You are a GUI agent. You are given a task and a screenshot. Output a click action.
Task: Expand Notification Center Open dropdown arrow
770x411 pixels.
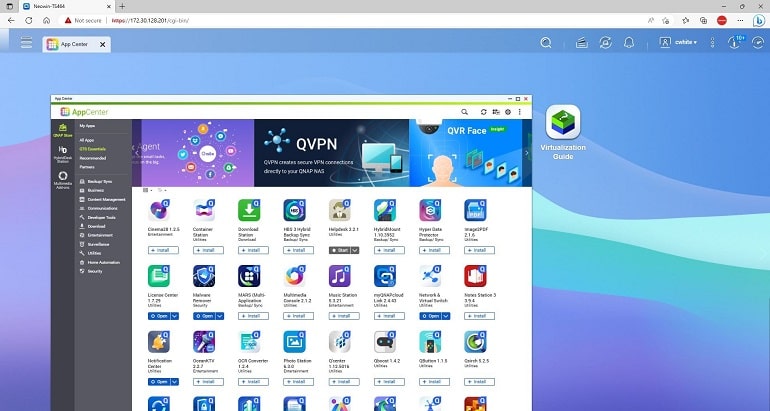(174, 382)
